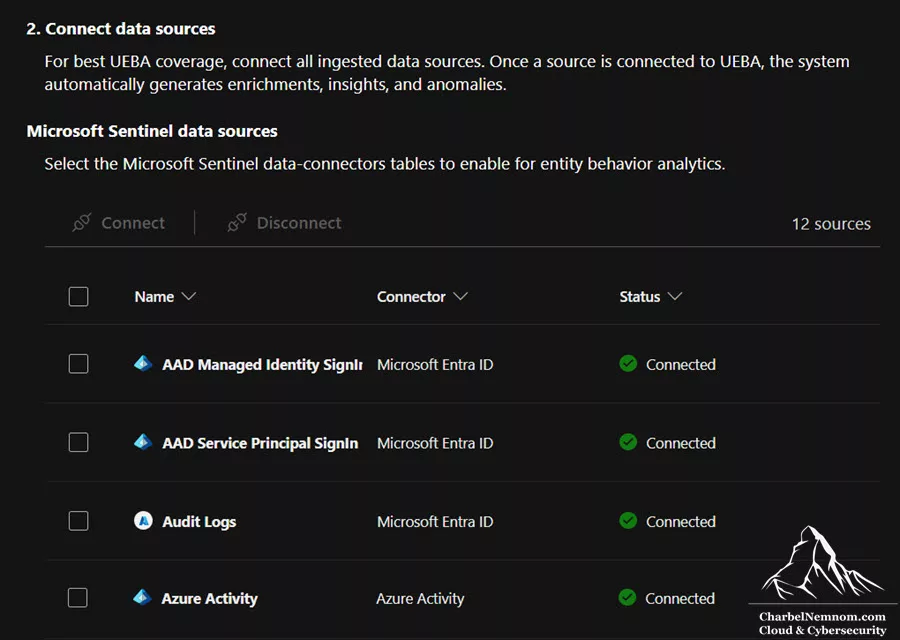Select the AAD Managed Identity SignIn name
This screenshot has height=640, width=900.
click(x=262, y=365)
